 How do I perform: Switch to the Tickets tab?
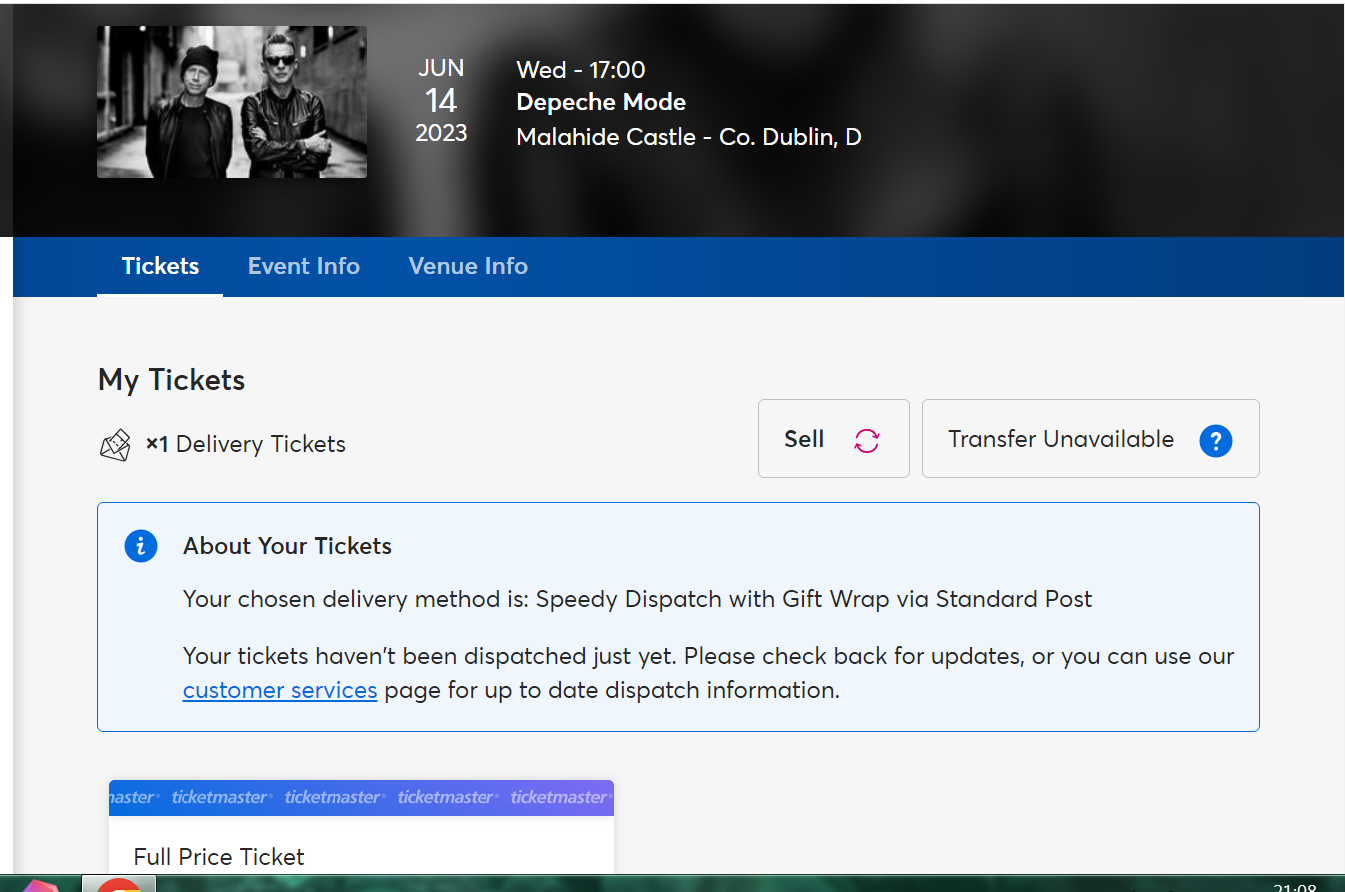160,266
